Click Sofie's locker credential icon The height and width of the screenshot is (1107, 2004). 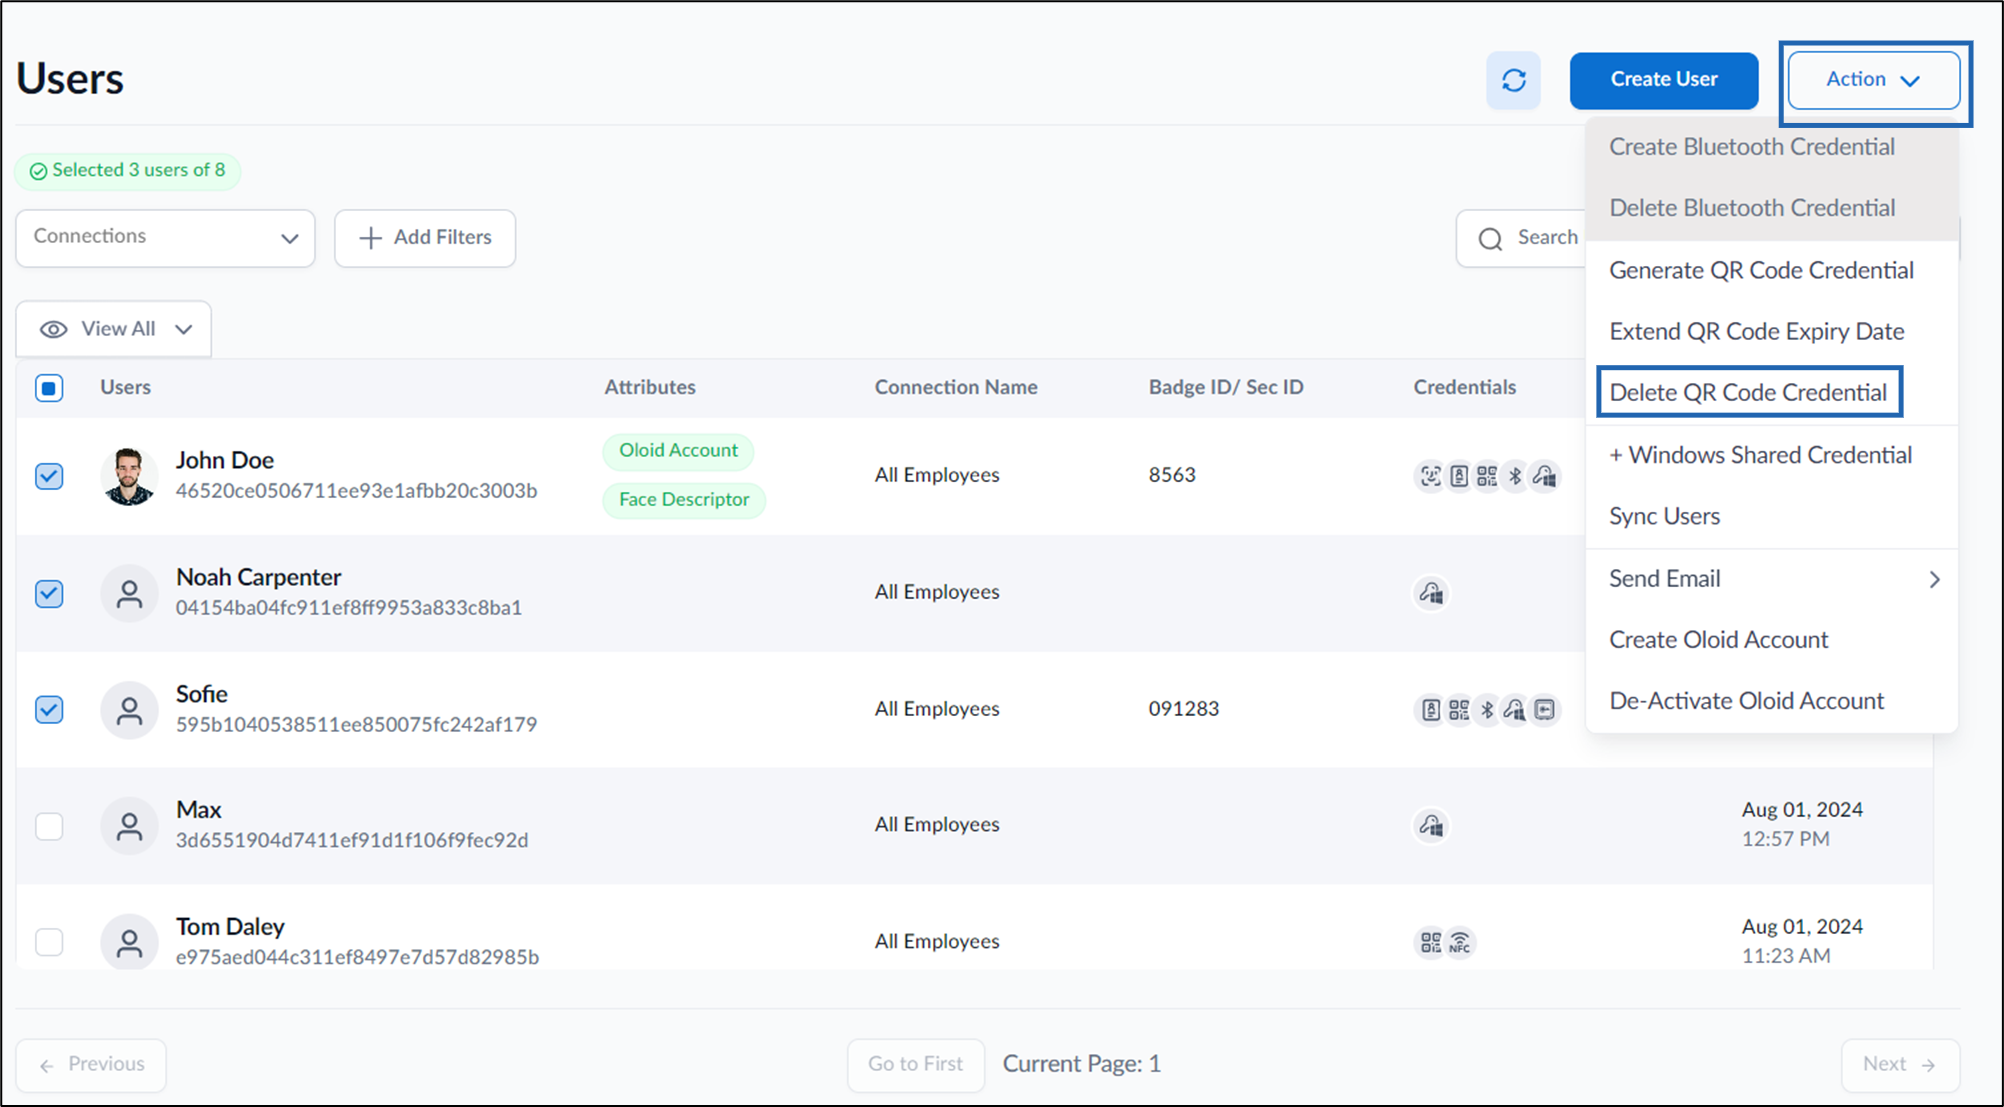click(x=1545, y=710)
